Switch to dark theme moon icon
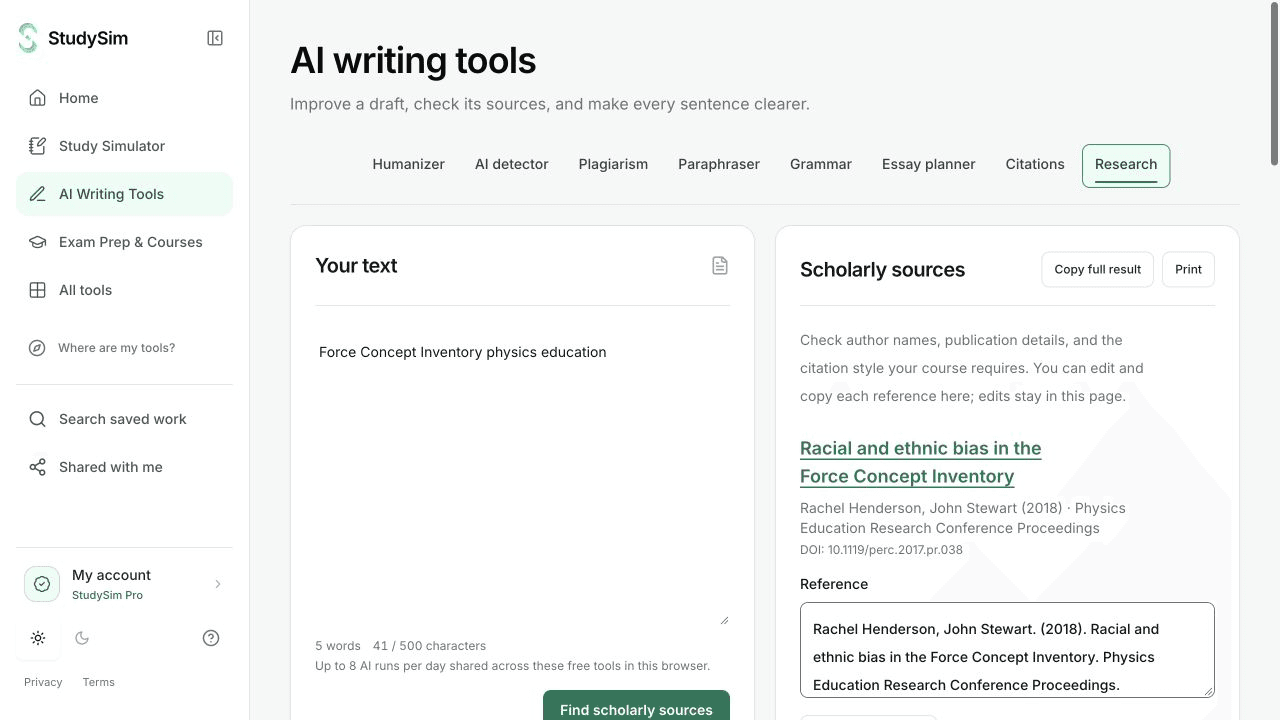 [82, 638]
